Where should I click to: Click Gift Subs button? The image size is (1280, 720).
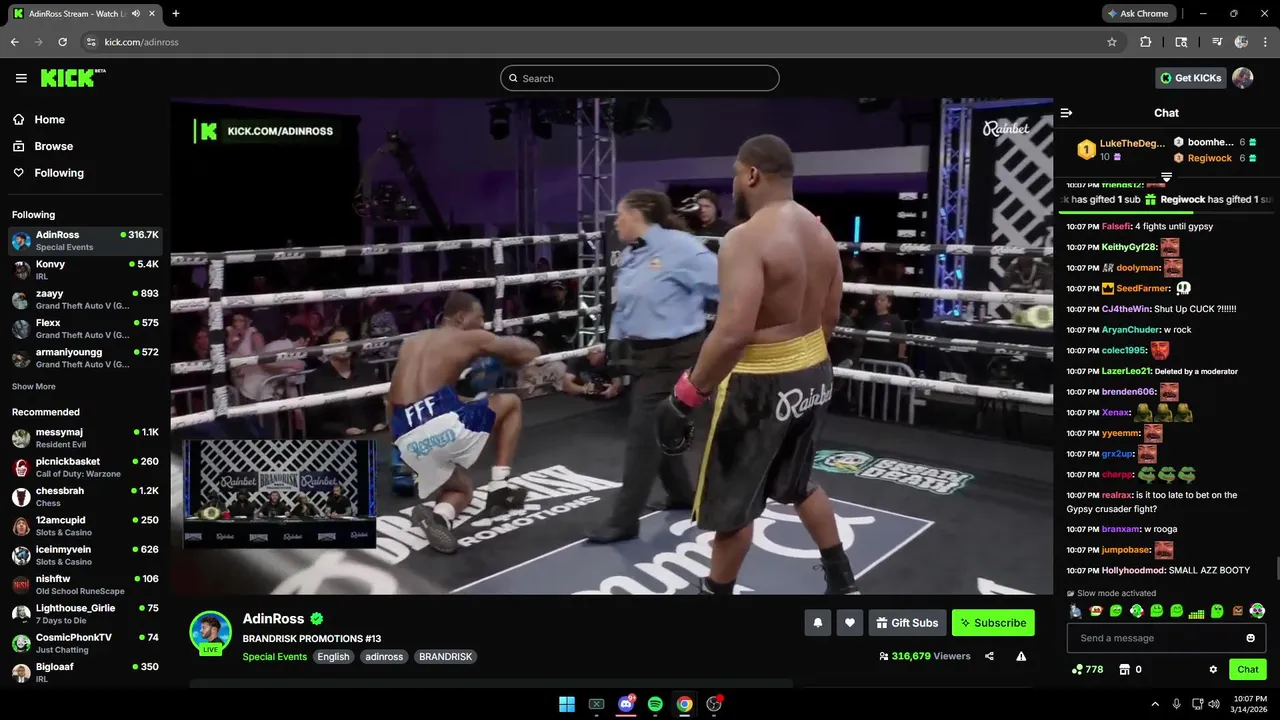point(907,623)
